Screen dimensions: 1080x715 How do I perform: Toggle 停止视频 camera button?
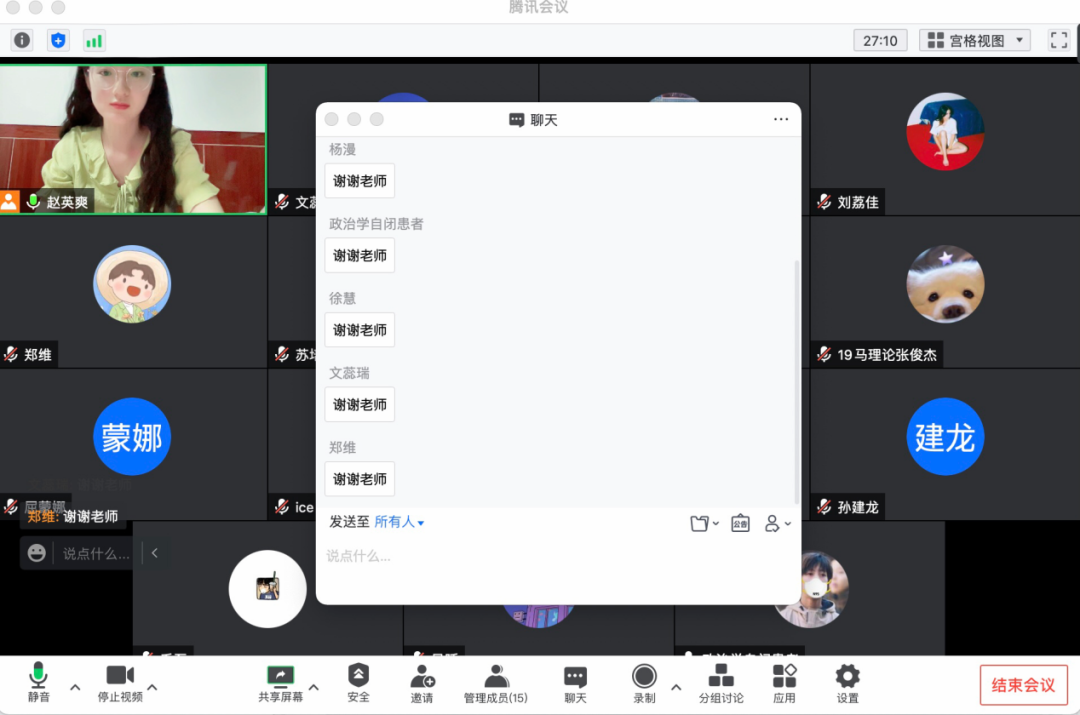click(x=120, y=683)
